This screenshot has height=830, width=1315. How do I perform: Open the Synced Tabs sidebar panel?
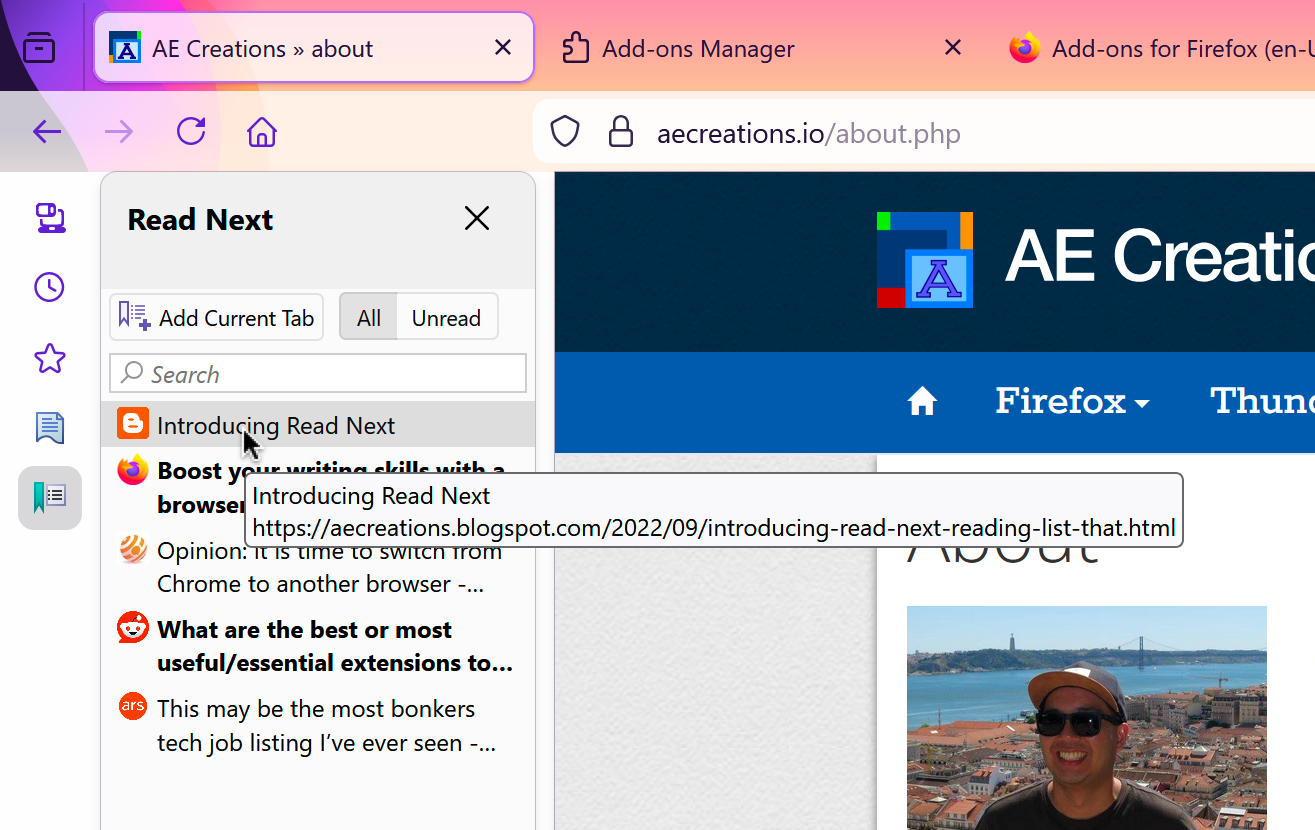click(49, 217)
